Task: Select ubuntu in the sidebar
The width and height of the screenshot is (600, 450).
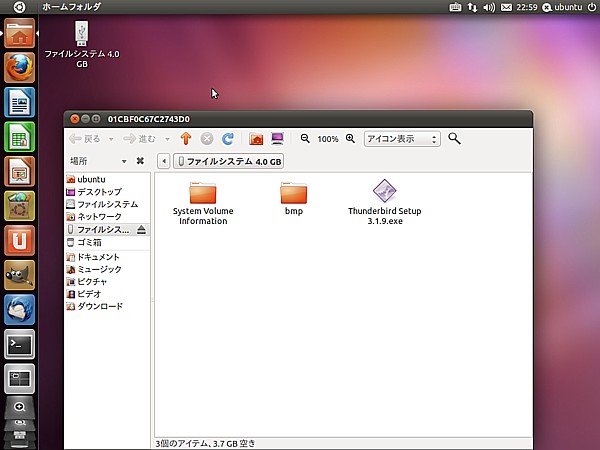Action: point(107,179)
